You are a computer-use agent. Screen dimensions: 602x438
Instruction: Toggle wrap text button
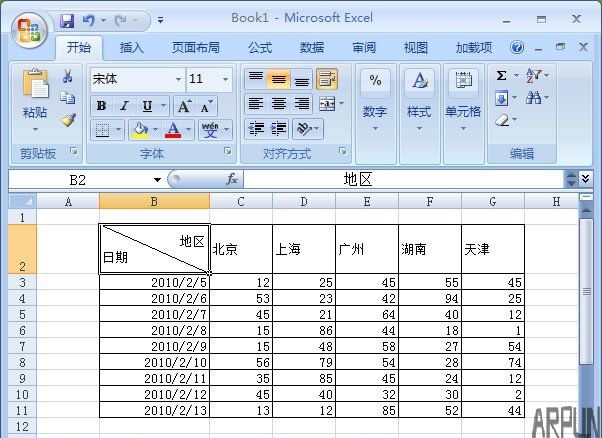point(327,79)
